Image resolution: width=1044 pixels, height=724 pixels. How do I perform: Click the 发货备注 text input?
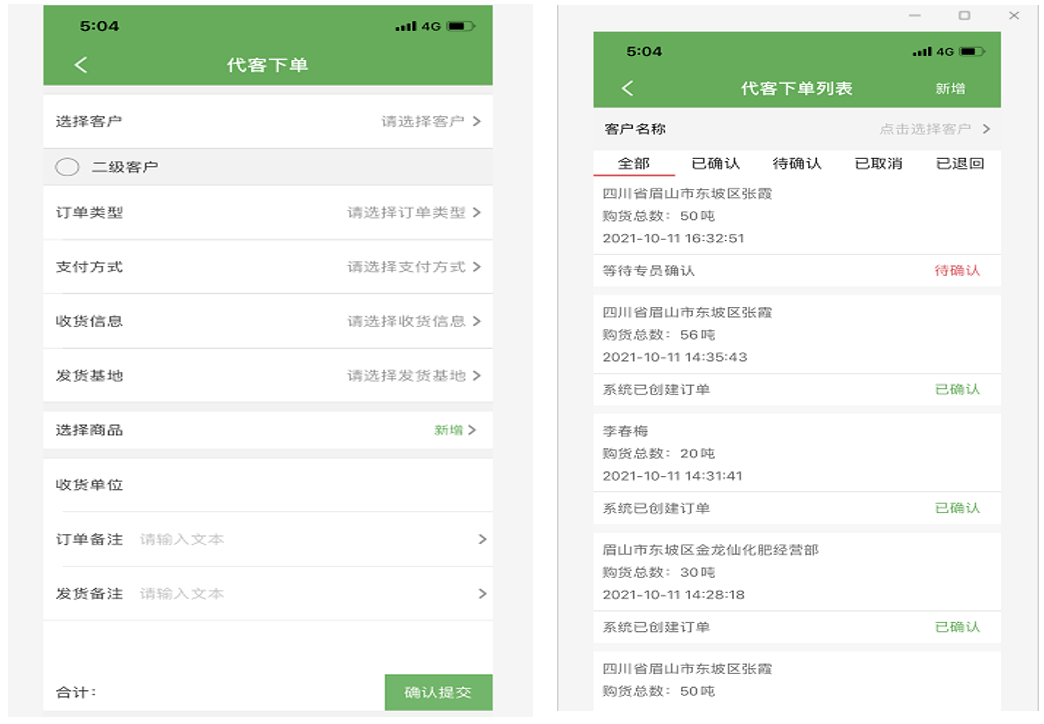pos(300,594)
